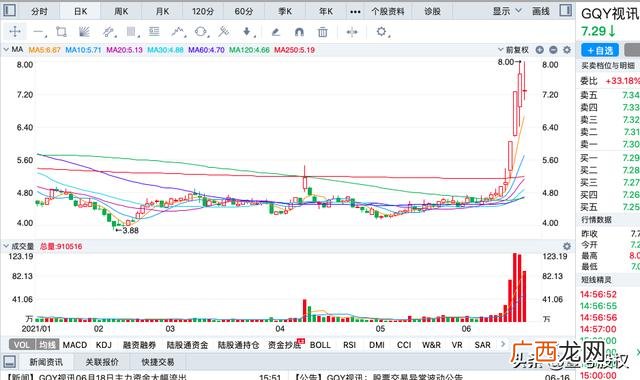This screenshot has height=380, width=640.
Task: Select the SAR indicator
Action: click(482, 345)
